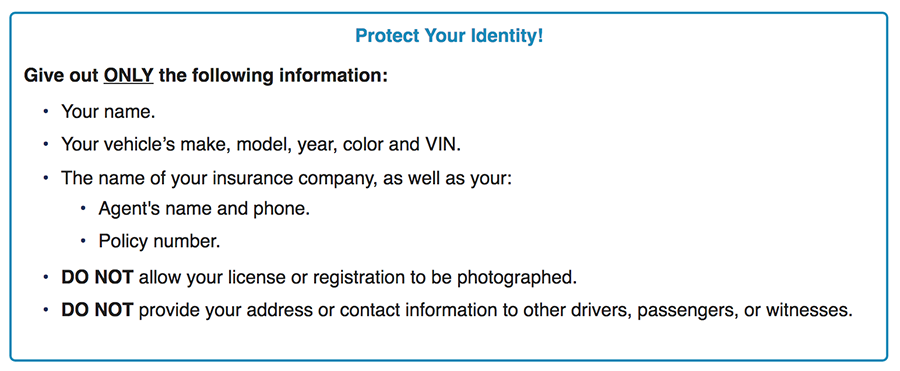
Task: Click the 'Protect Your Identity!' heading
Action: (x=449, y=36)
